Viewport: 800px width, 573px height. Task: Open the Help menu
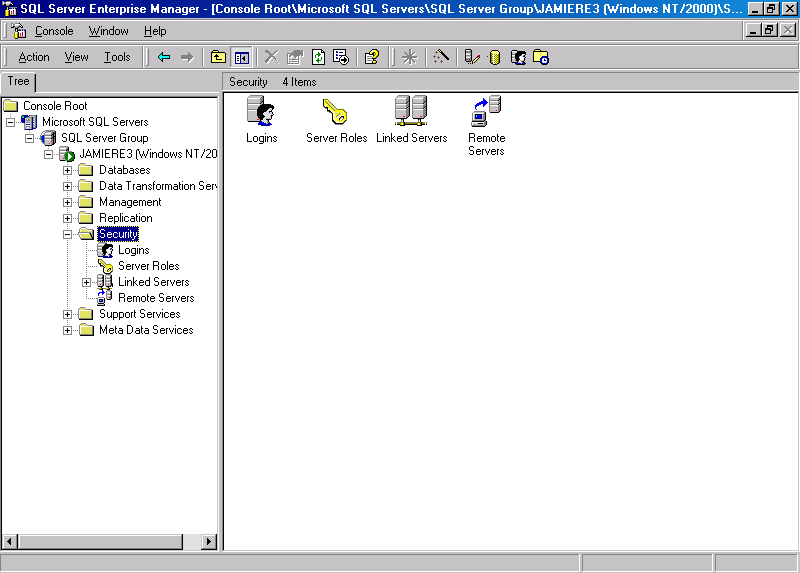(x=155, y=31)
